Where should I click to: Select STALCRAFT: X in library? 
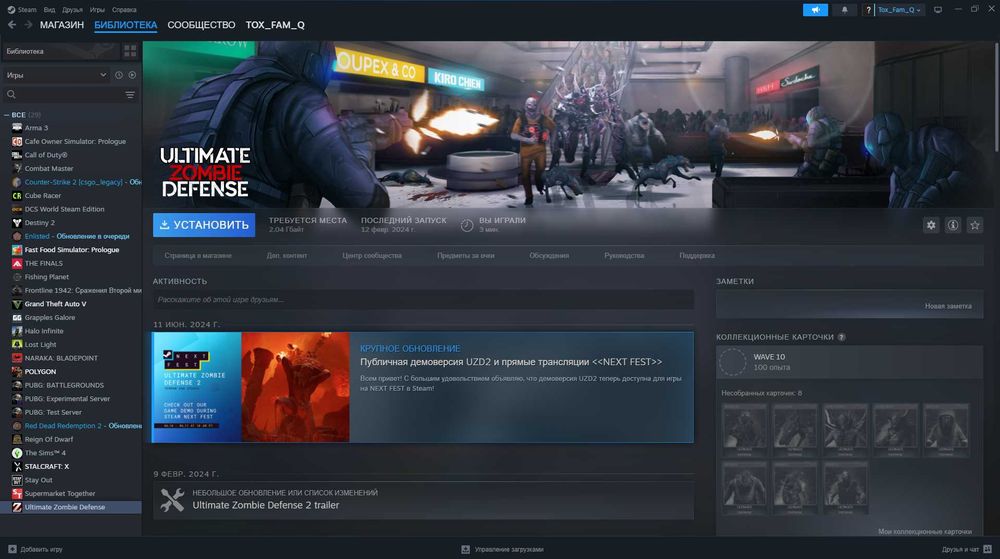tap(47, 467)
